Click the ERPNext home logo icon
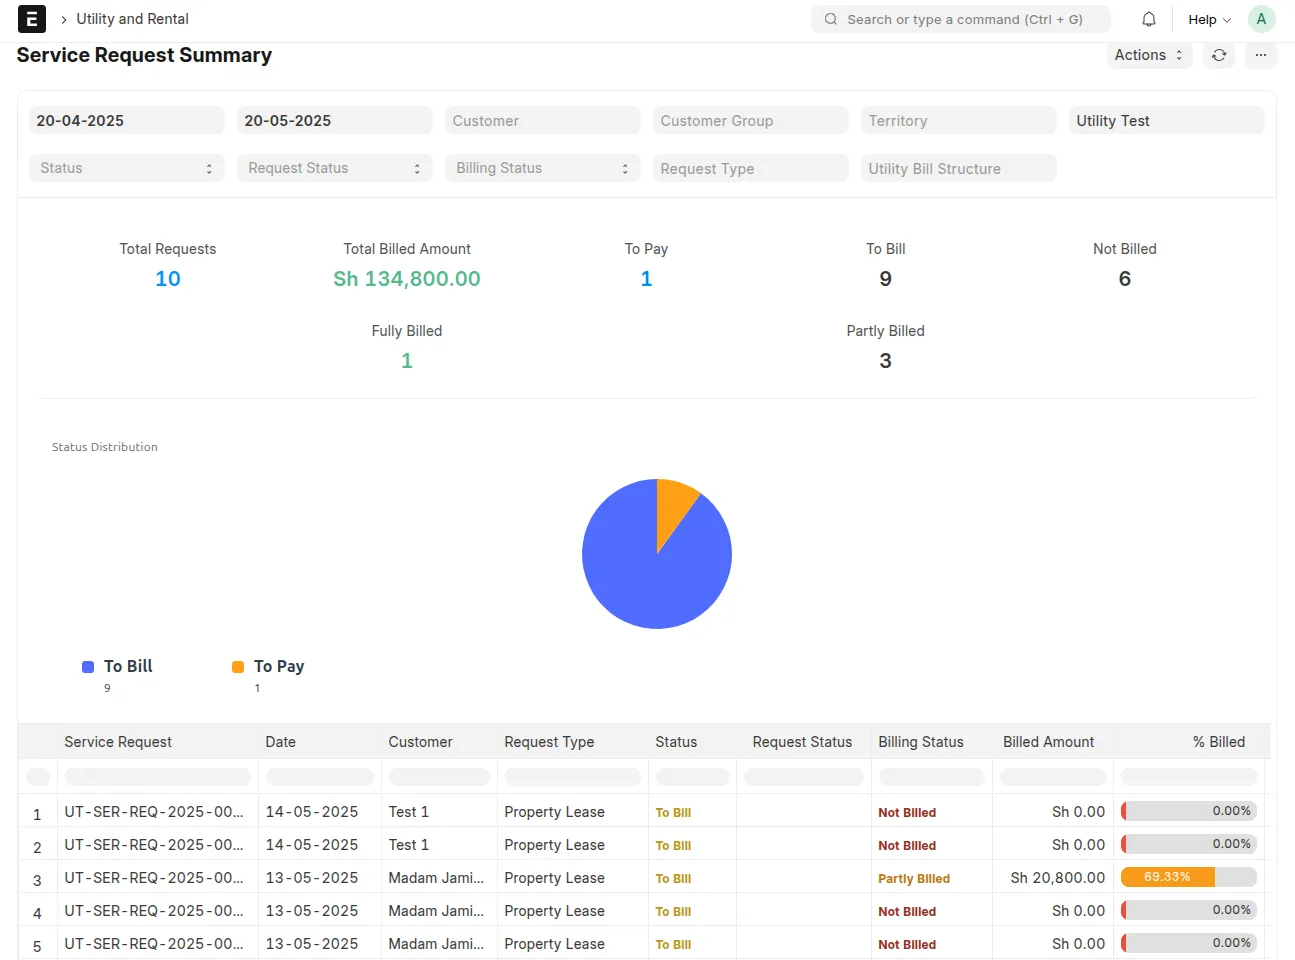The height and width of the screenshot is (960, 1295). point(32,19)
